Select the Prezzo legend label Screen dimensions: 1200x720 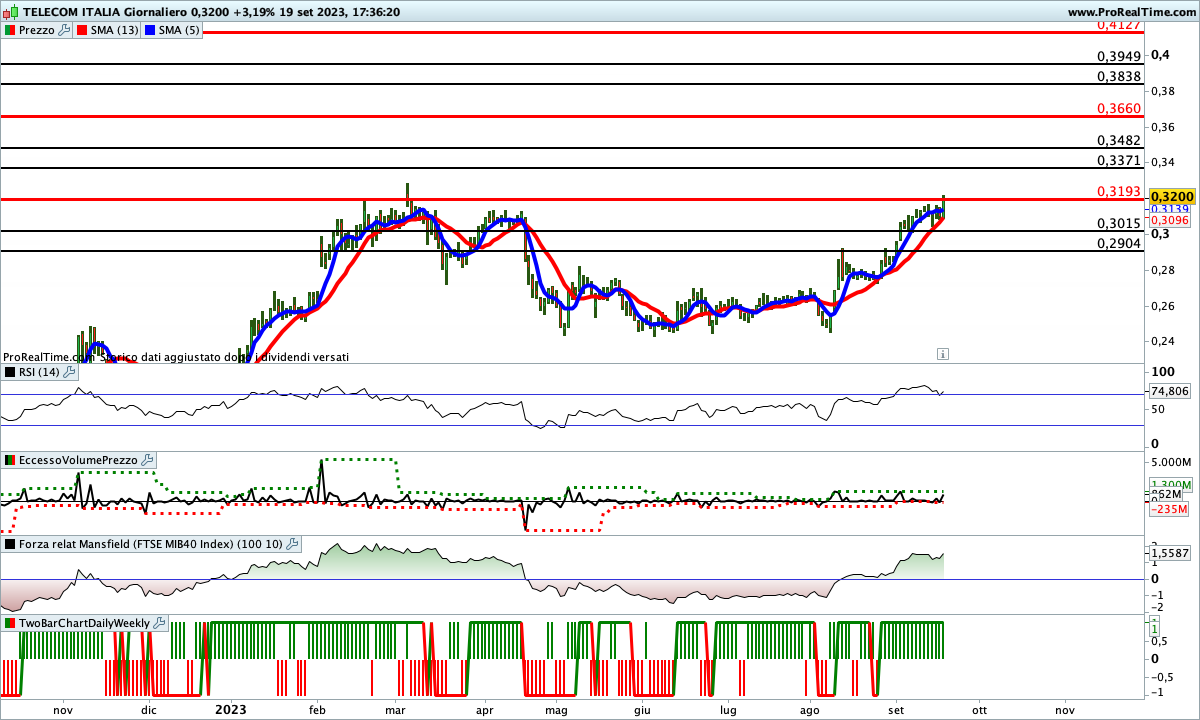tap(37, 31)
